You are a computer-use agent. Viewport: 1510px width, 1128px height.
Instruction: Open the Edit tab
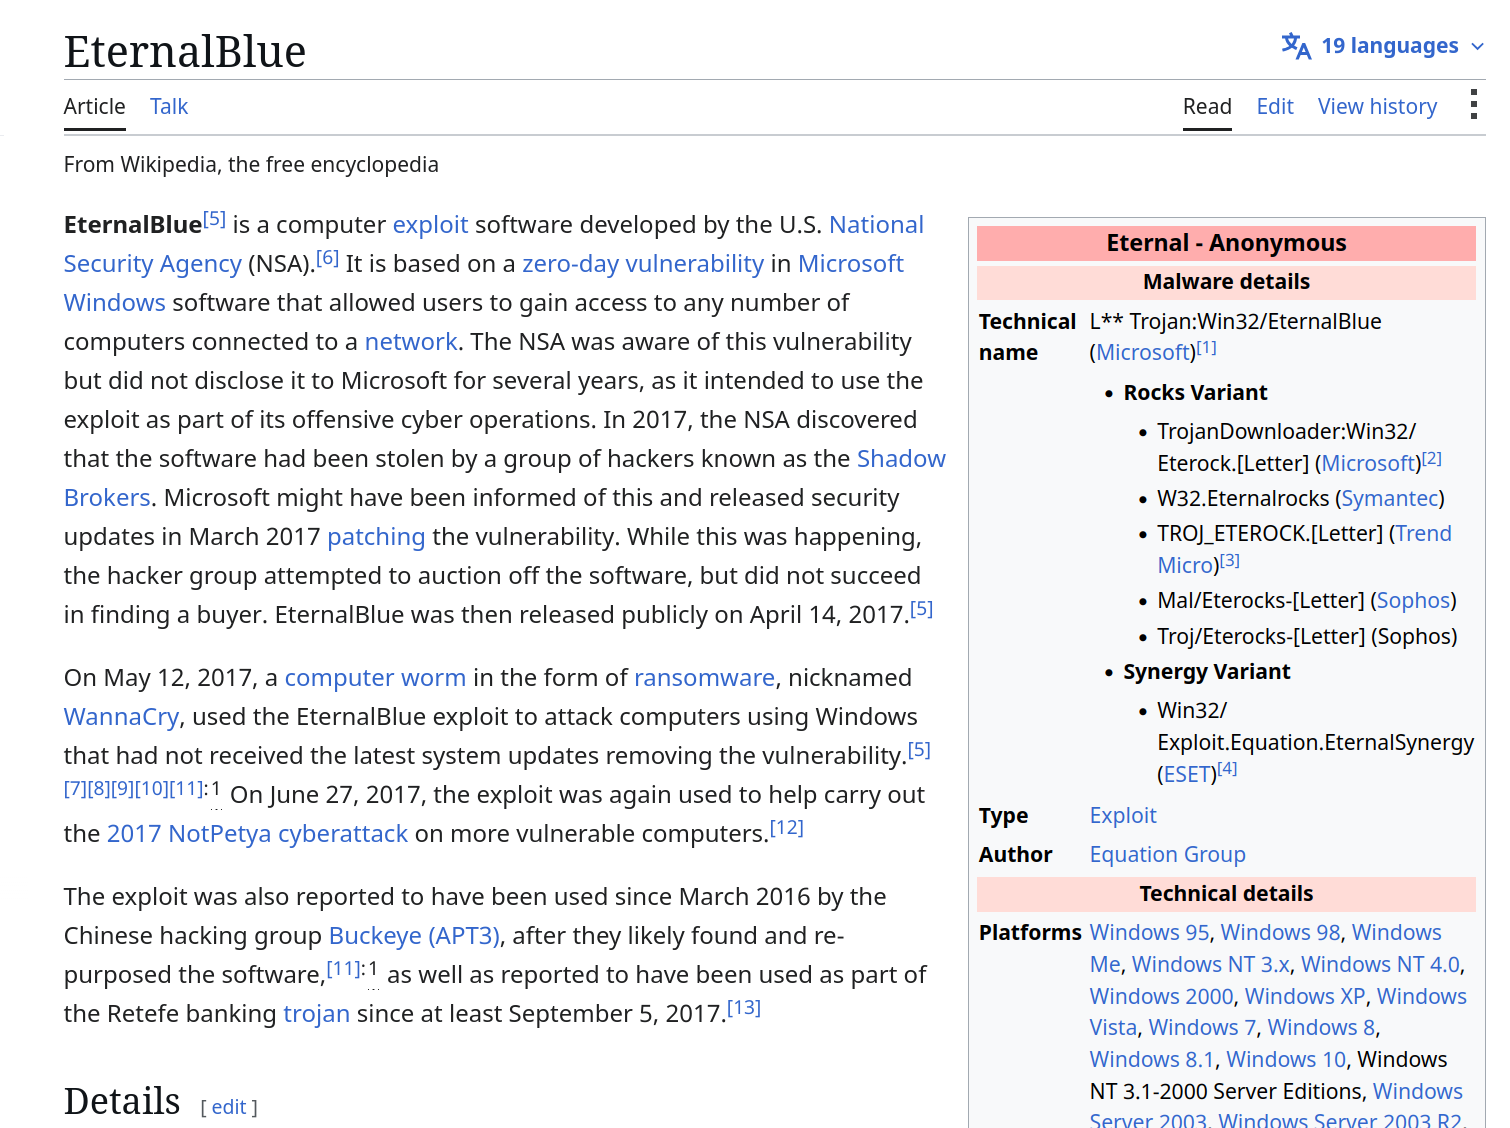pos(1275,106)
